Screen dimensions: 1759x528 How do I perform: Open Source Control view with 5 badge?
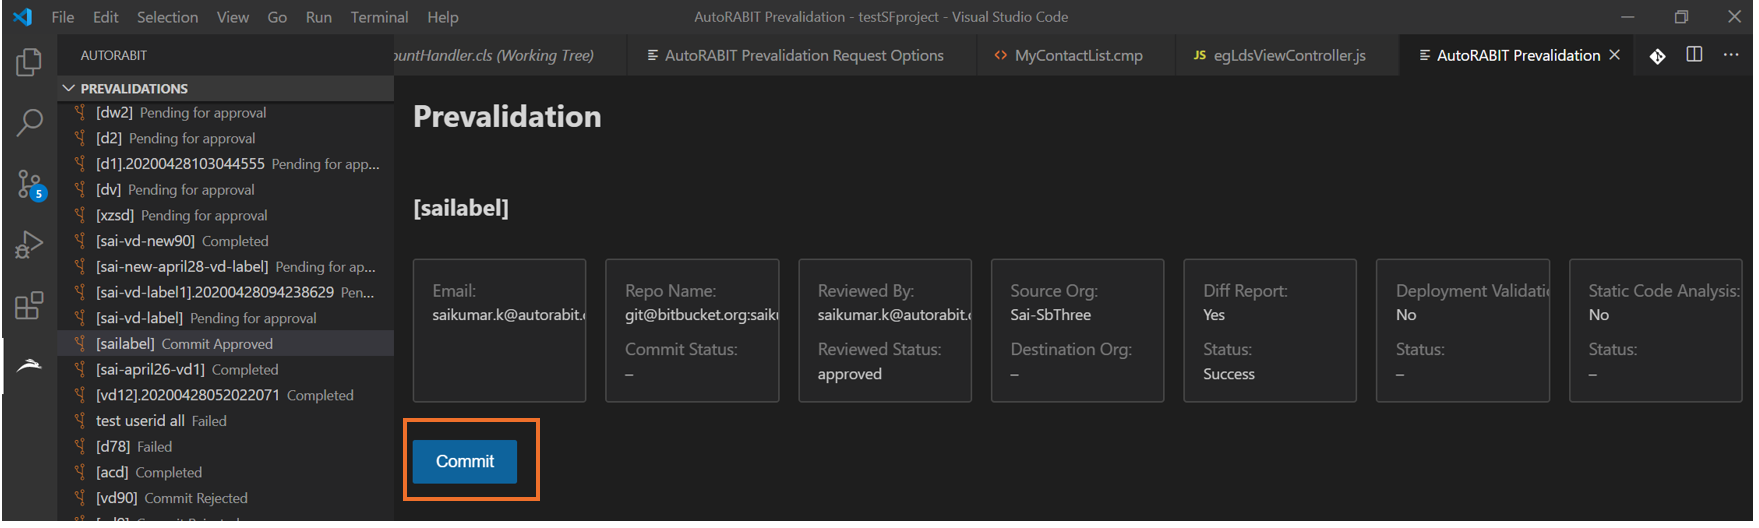pos(30,184)
